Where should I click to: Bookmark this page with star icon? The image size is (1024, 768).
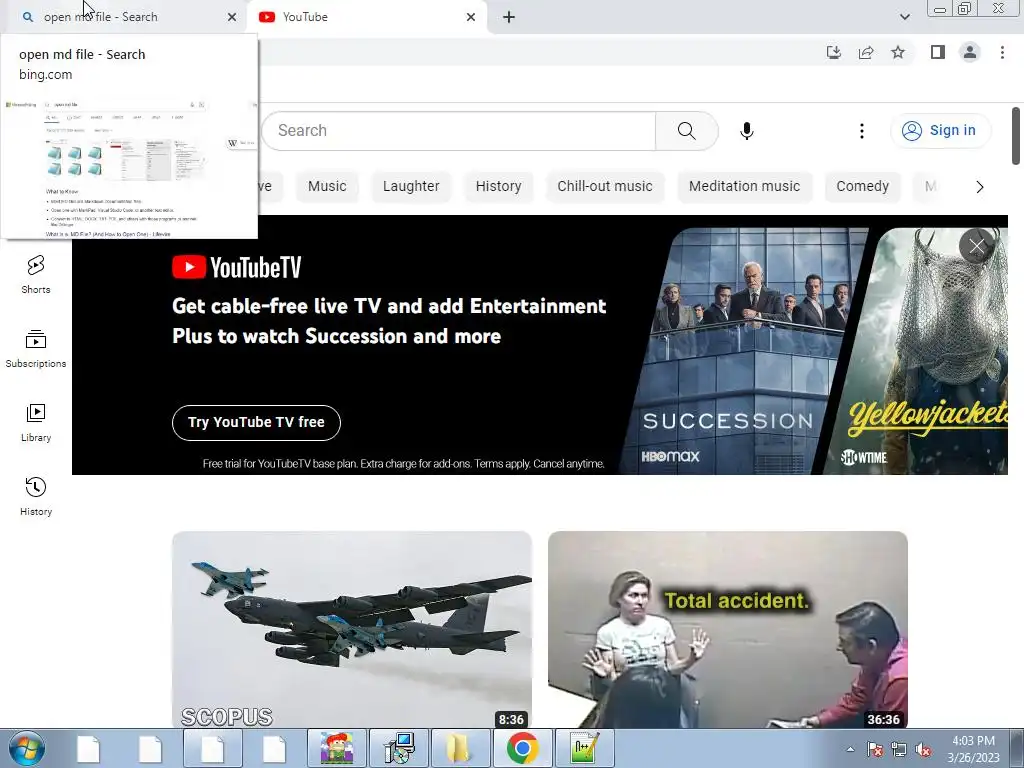coord(898,52)
